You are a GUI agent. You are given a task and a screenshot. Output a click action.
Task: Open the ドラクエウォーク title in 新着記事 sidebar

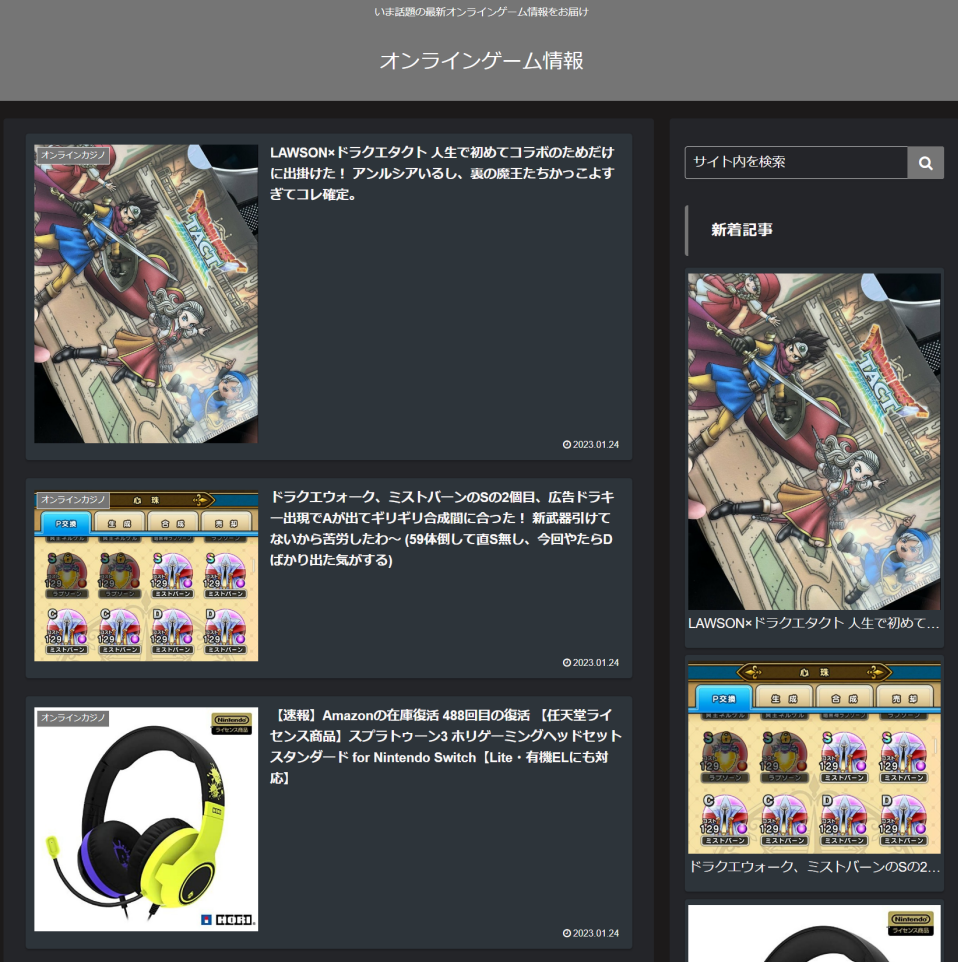tap(814, 866)
